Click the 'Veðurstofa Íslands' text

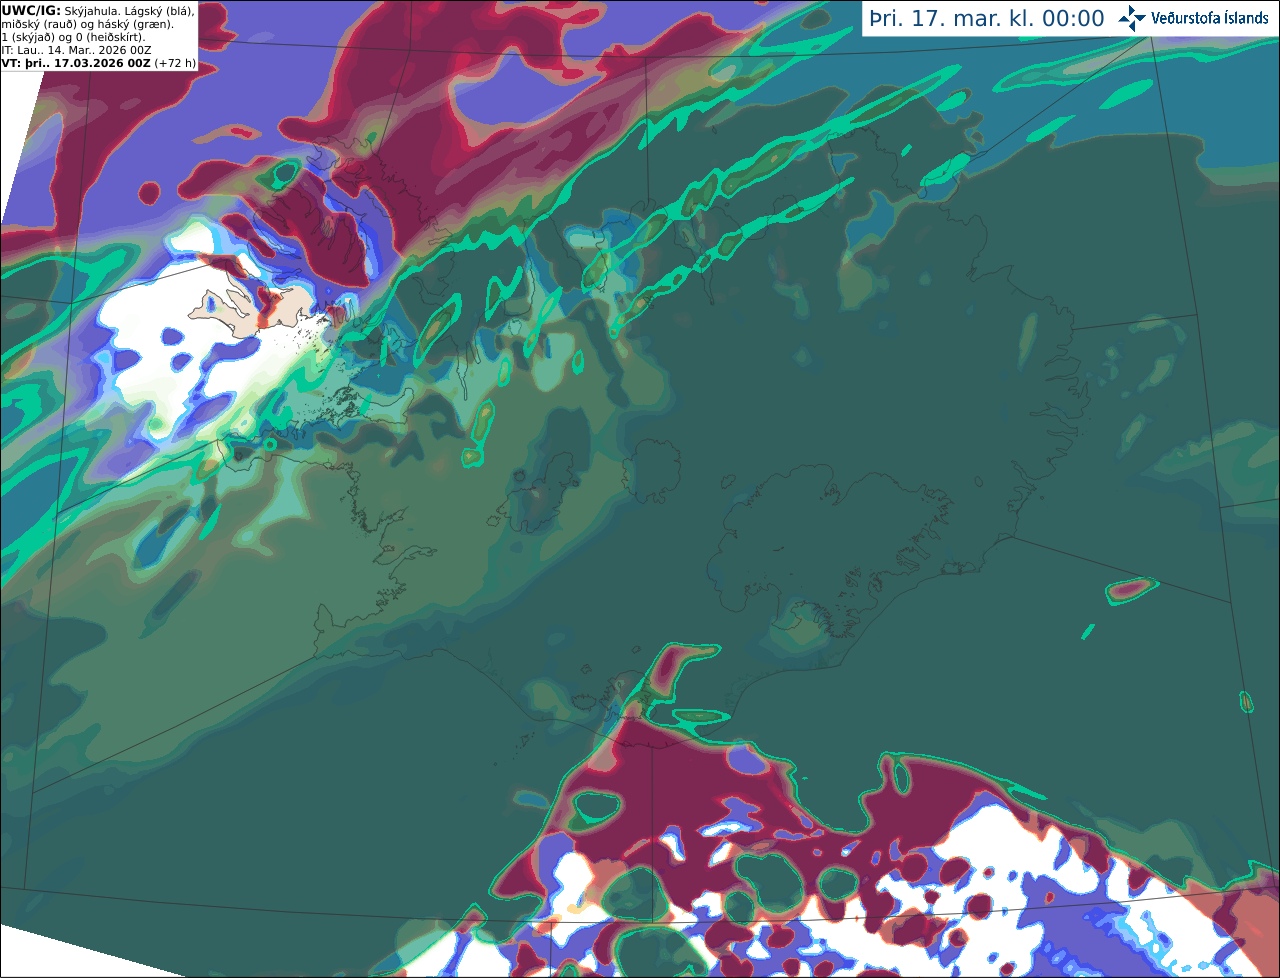click(1211, 18)
